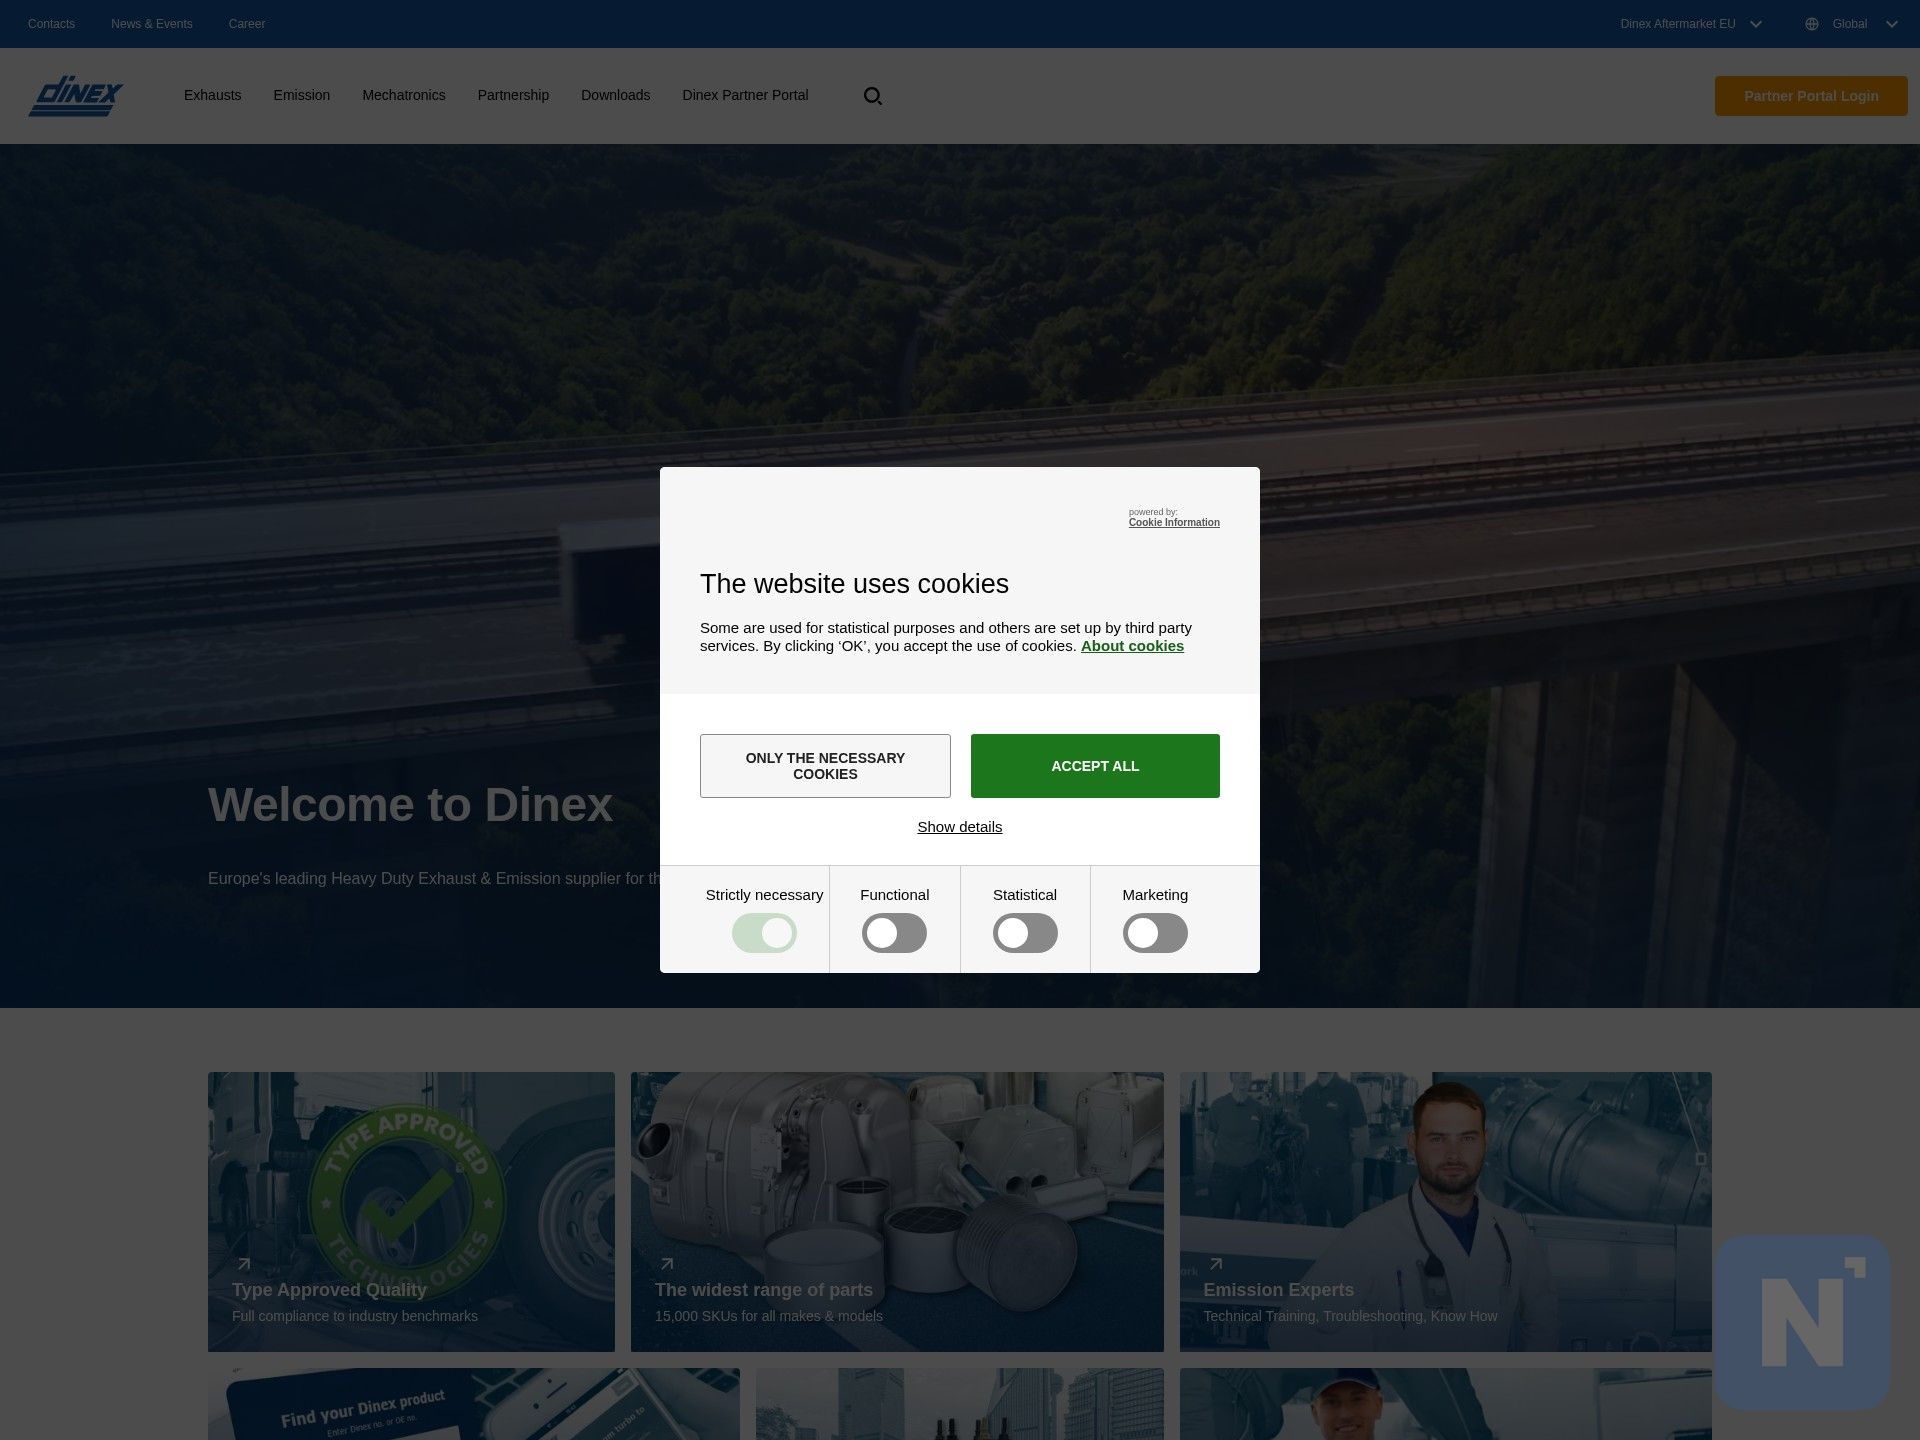The height and width of the screenshot is (1440, 1920).
Task: Click the website uses cookies heading
Action: point(854,584)
